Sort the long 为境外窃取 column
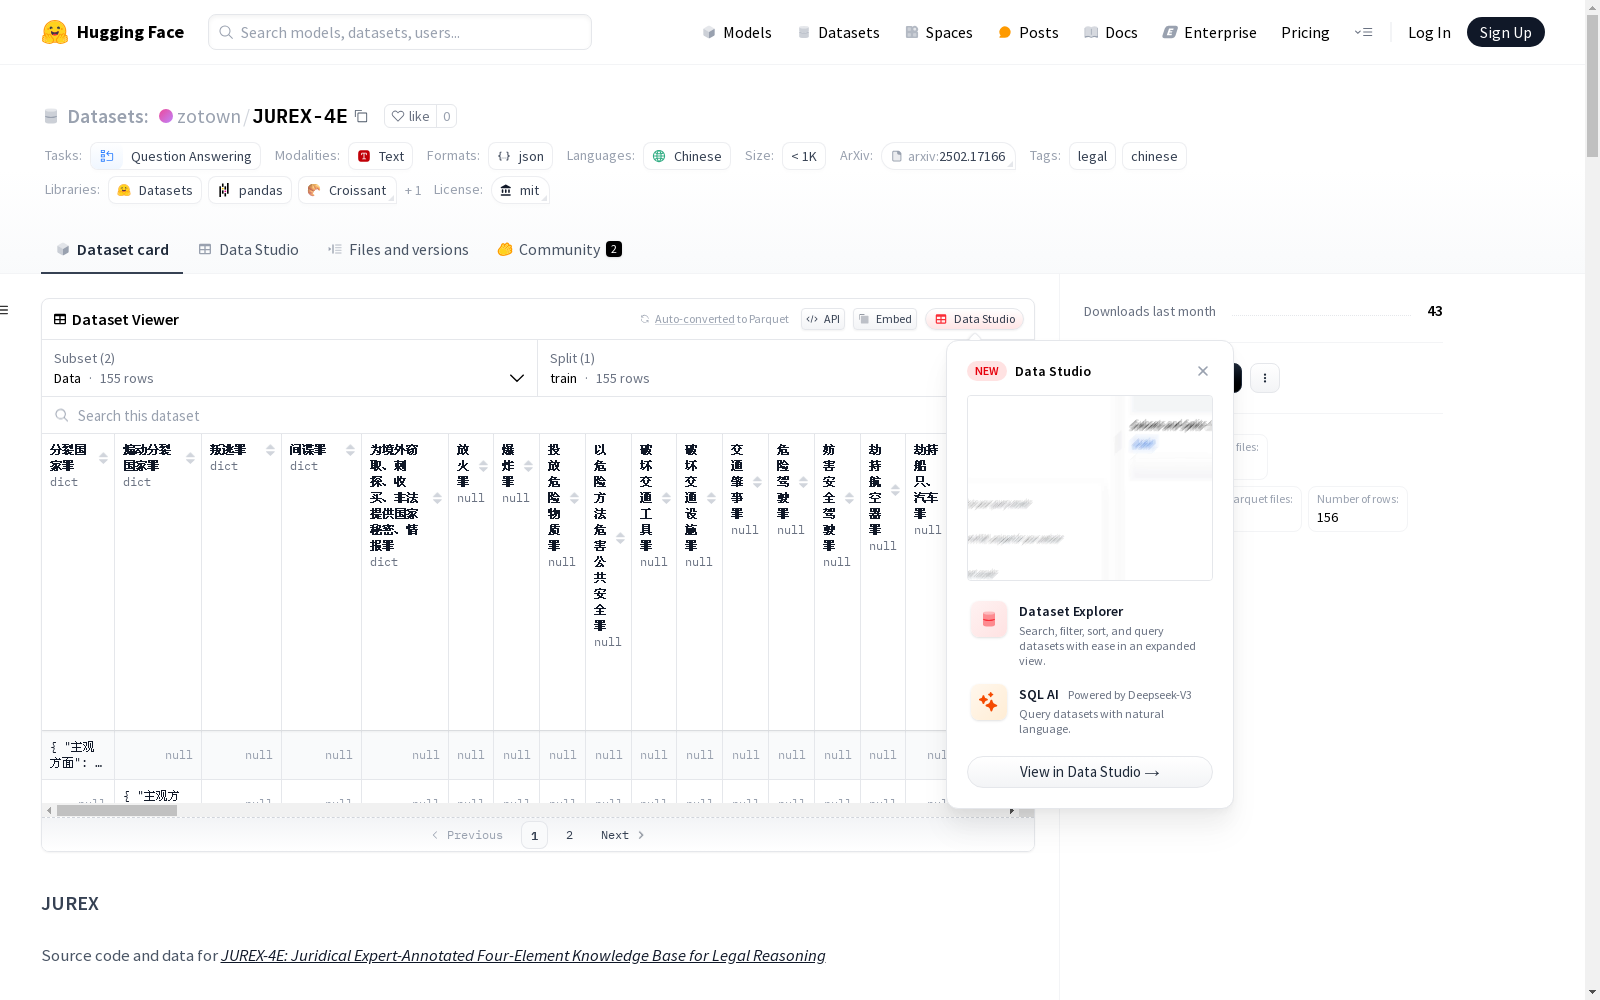 (x=437, y=498)
